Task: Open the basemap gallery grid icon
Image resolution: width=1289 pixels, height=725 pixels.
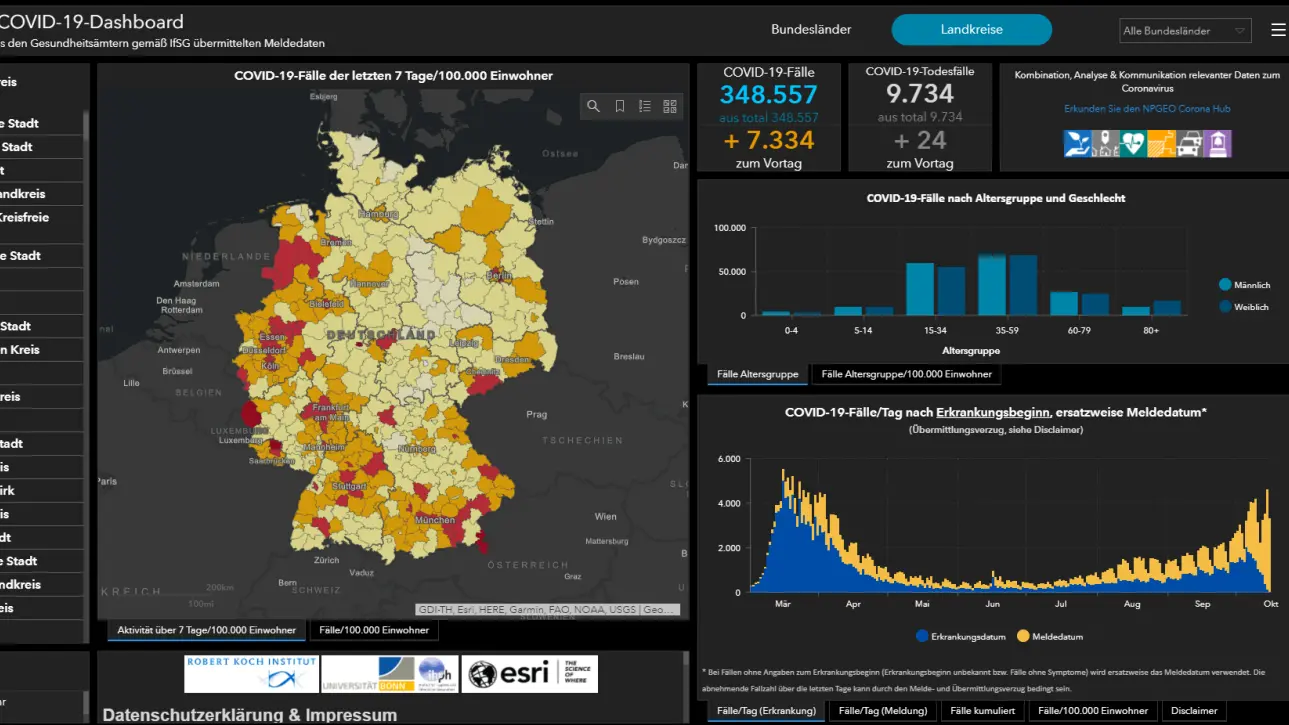Action: [x=670, y=106]
